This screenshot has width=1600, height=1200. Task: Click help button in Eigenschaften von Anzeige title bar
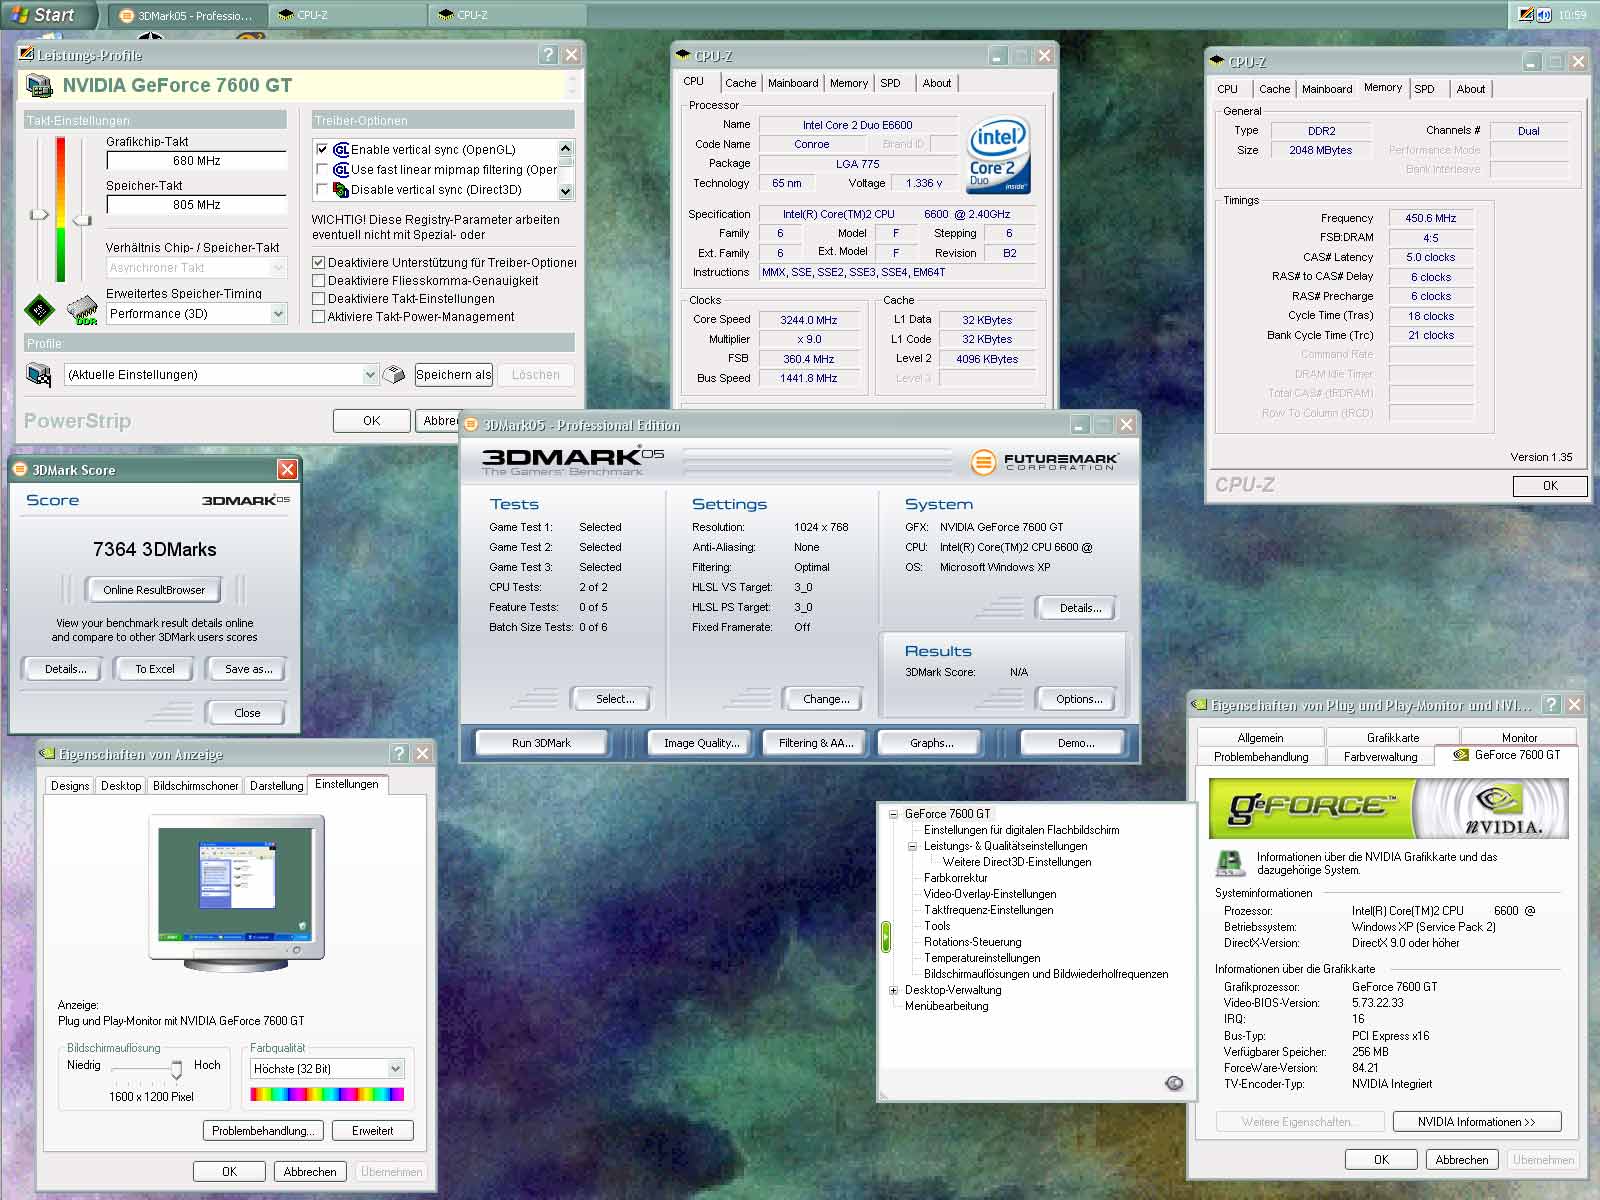click(x=399, y=753)
